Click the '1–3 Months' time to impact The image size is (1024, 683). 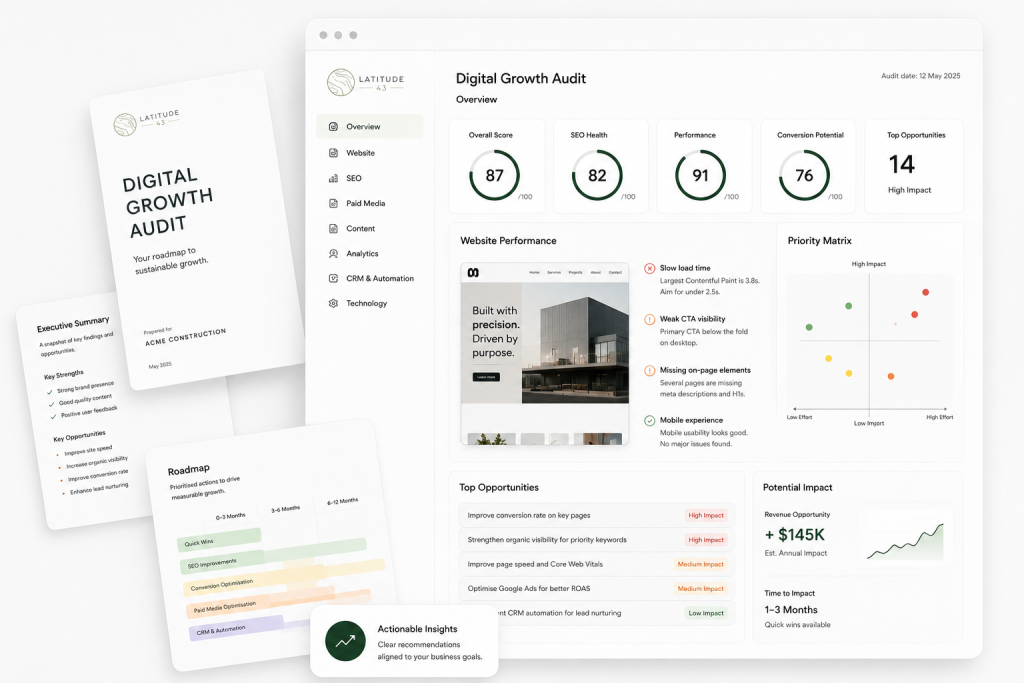click(791, 610)
